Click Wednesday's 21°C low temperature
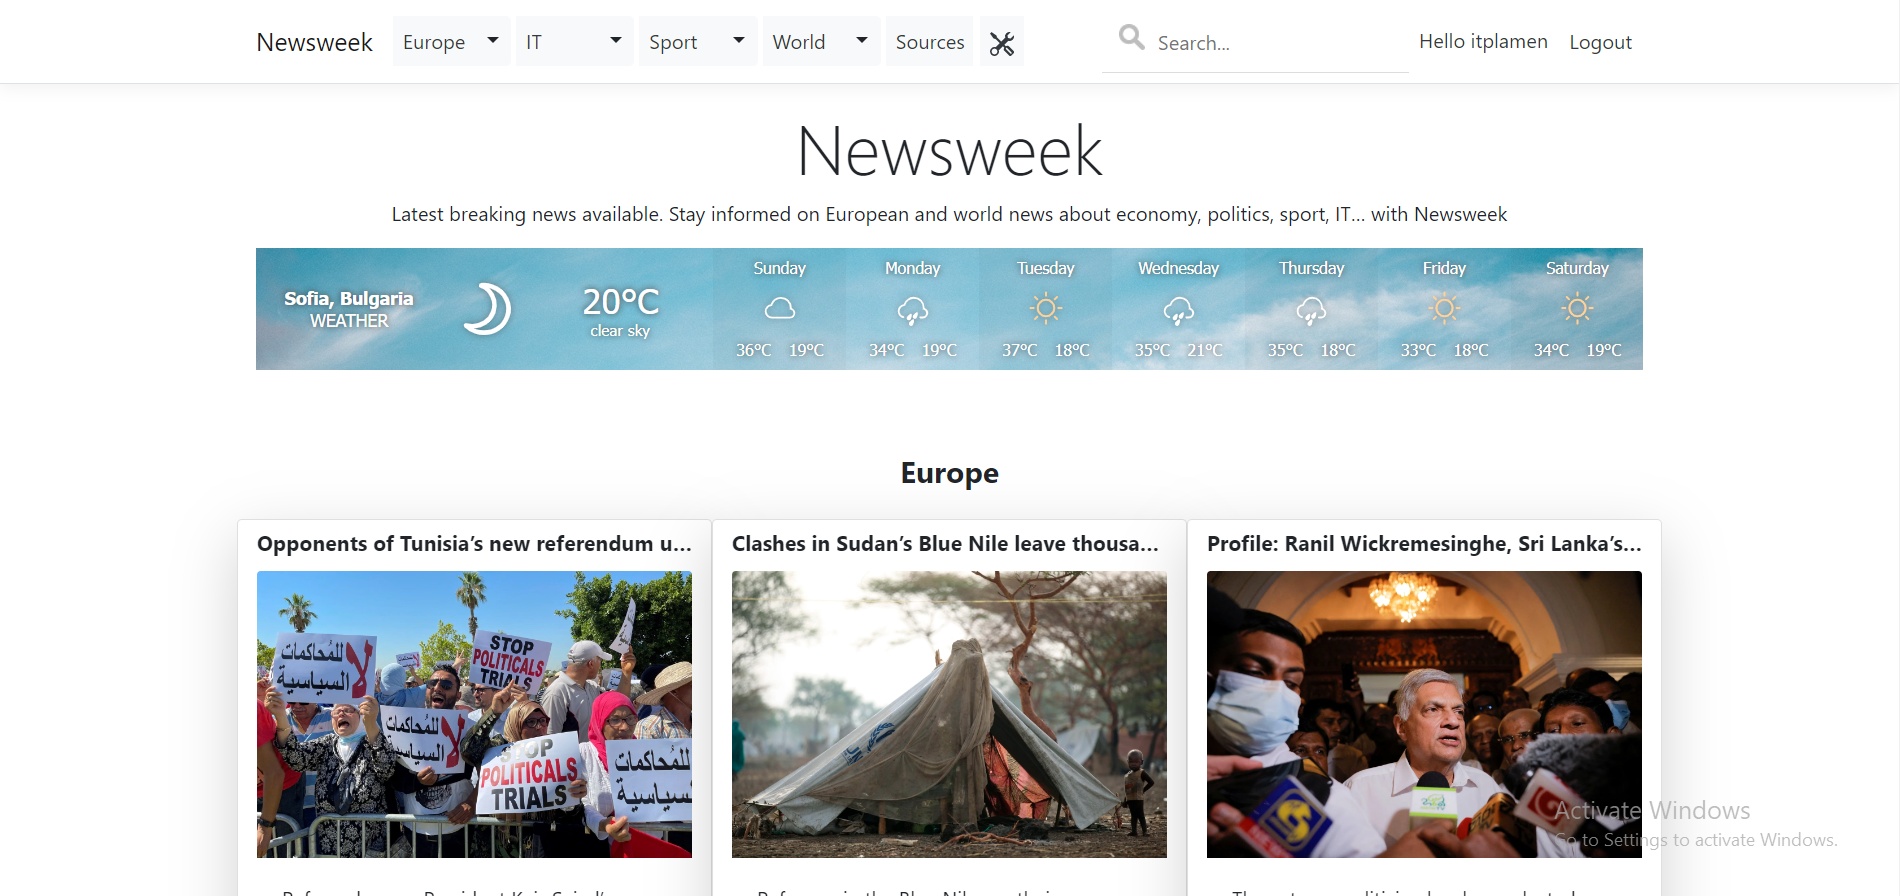Screen dimensions: 1900x896 (1205, 350)
